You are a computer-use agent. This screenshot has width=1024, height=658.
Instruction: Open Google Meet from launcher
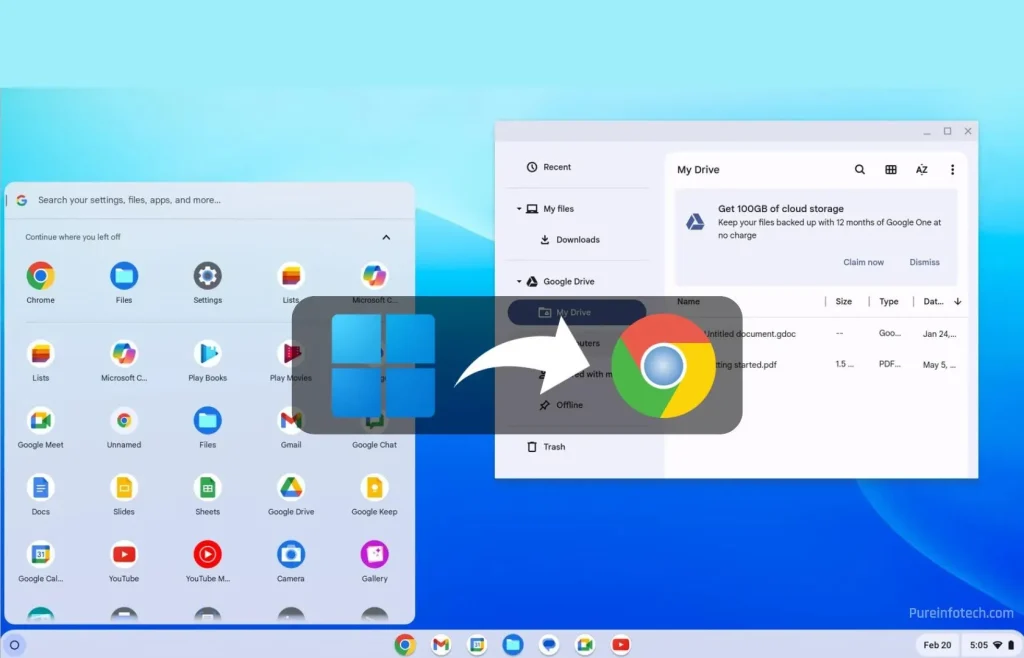coord(41,421)
